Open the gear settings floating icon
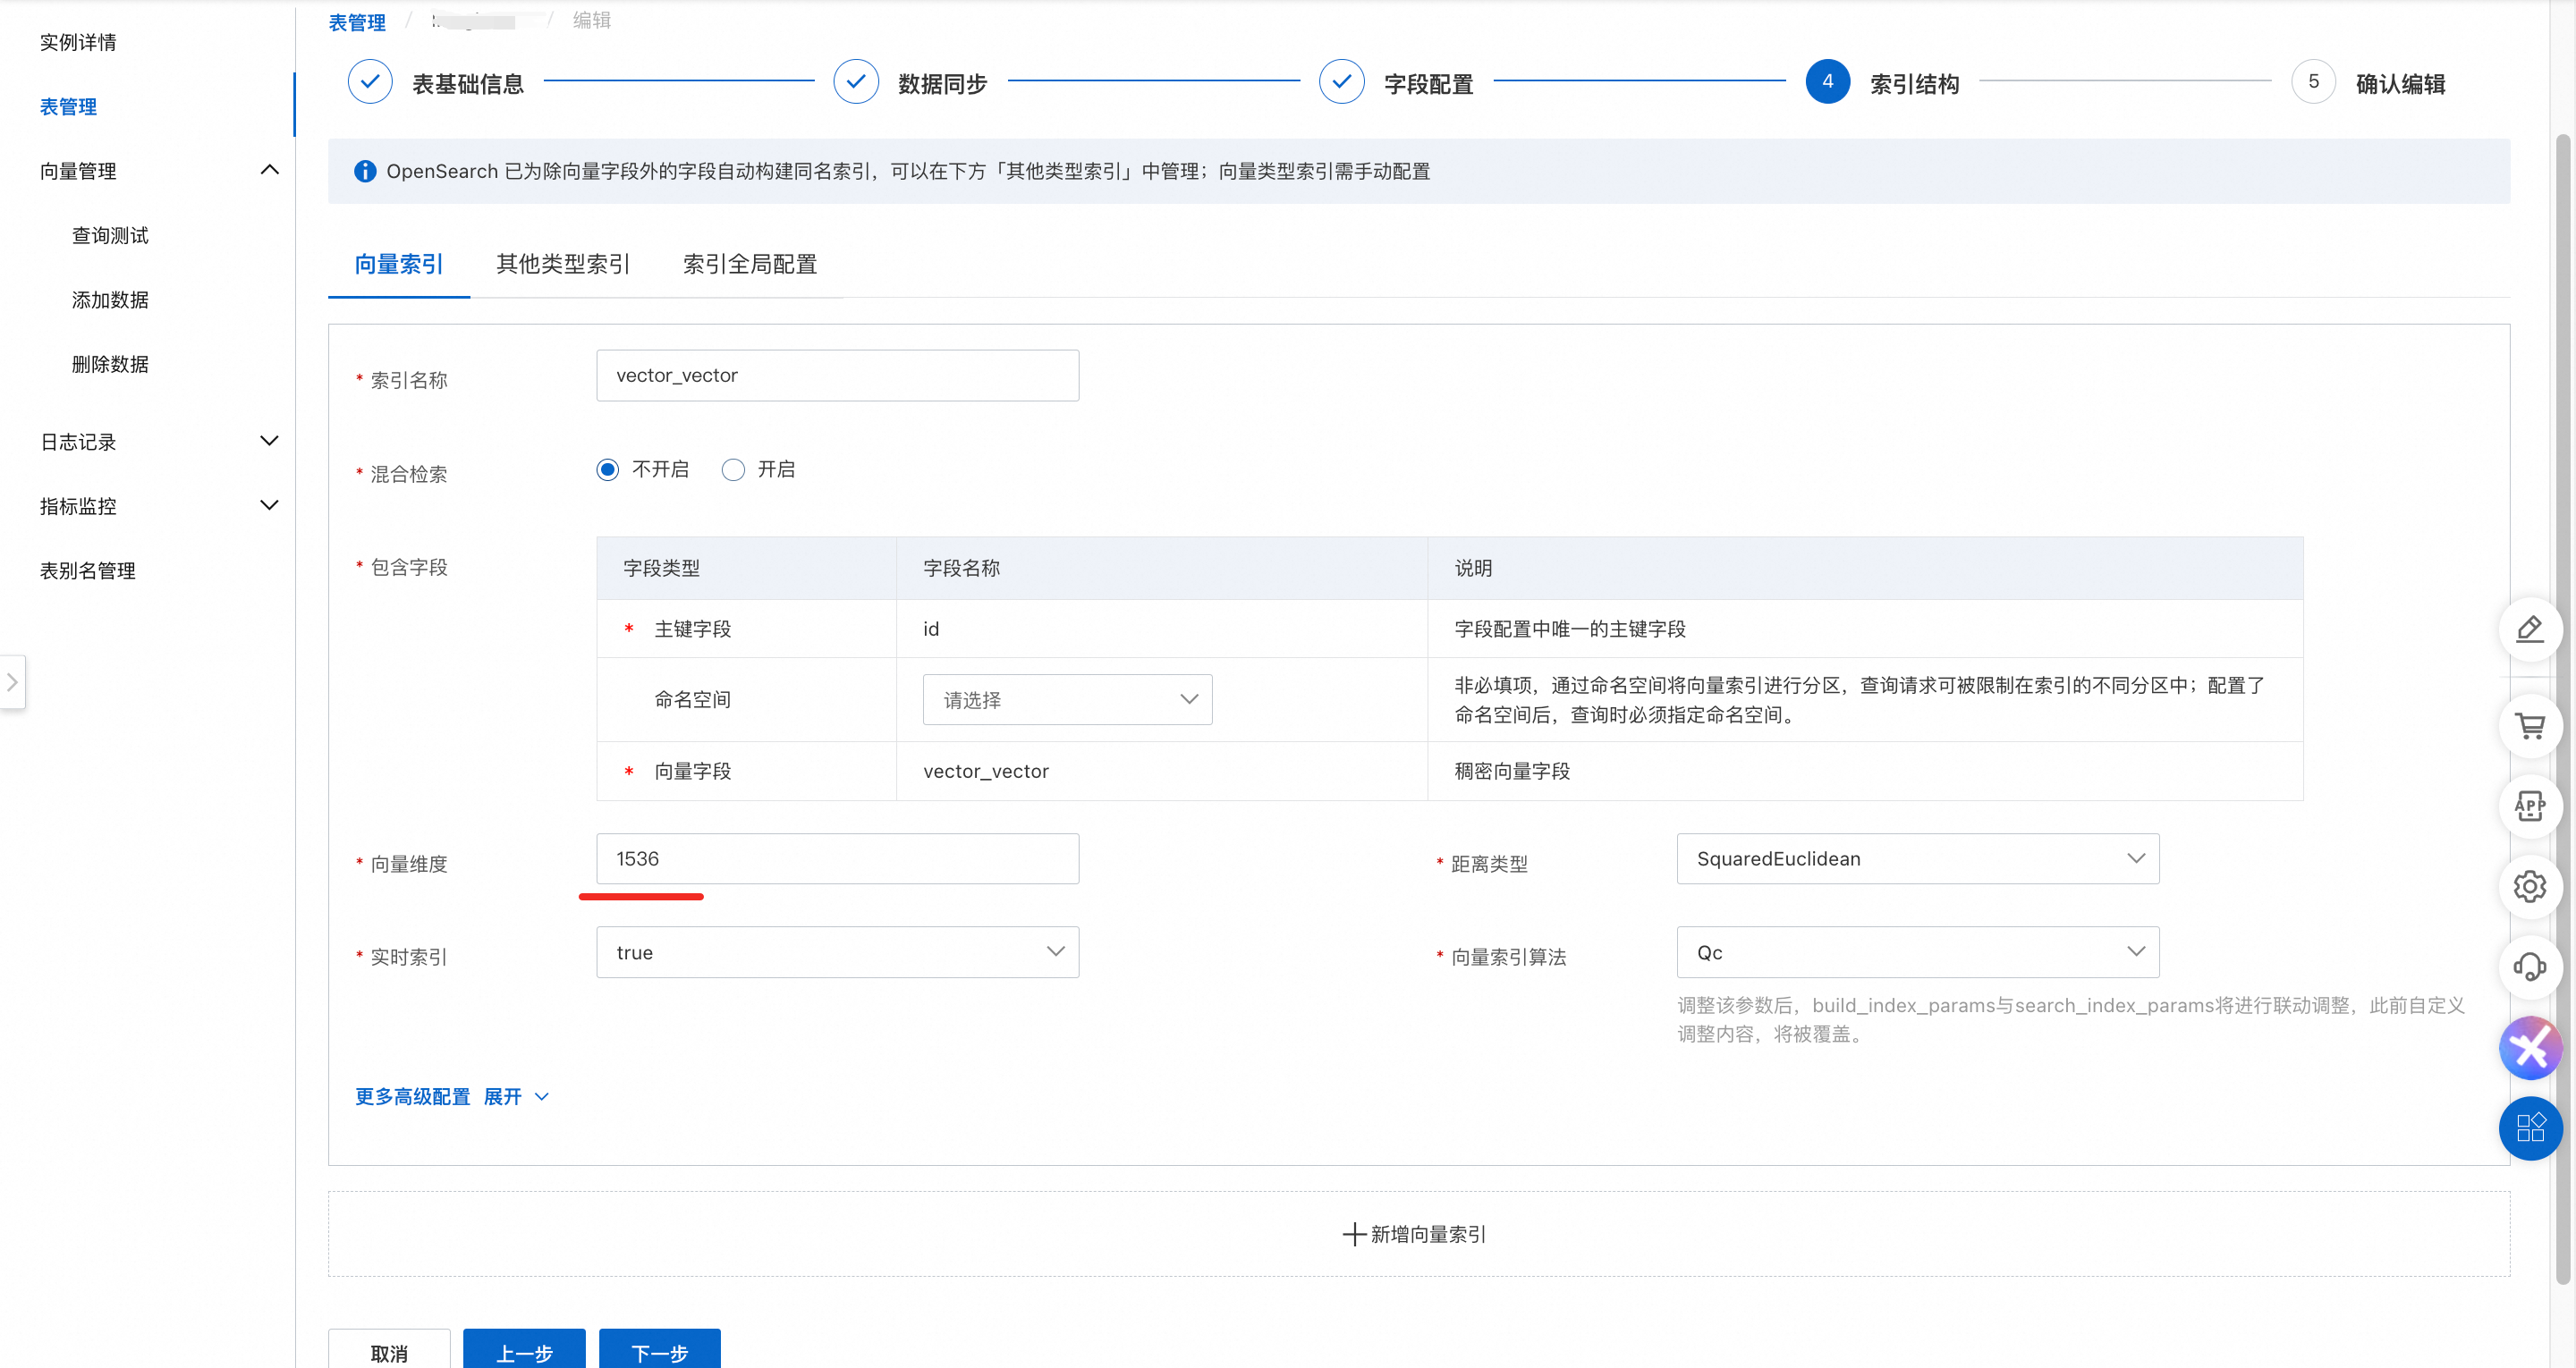This screenshot has width=2576, height=1368. click(x=2529, y=886)
